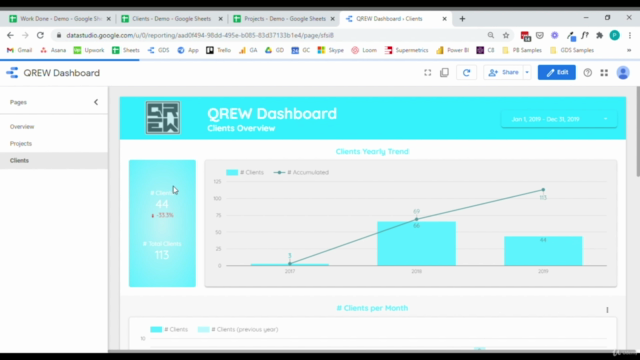Open Chrome profile P avatar
The image size is (640, 360).
pyautogui.click(x=614, y=36)
